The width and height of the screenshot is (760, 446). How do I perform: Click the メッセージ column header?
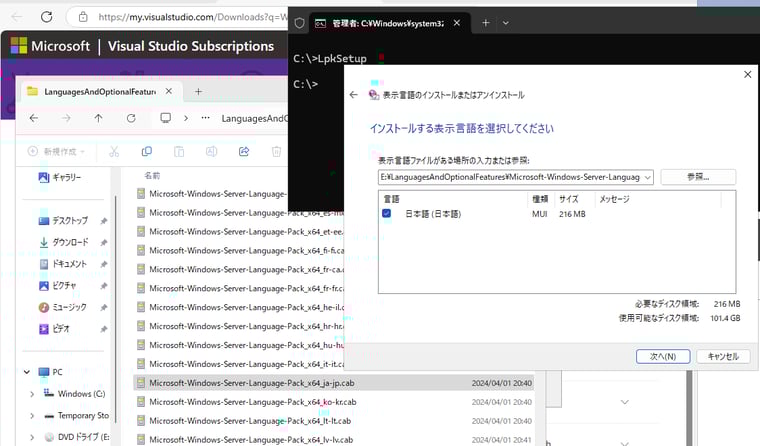(614, 199)
